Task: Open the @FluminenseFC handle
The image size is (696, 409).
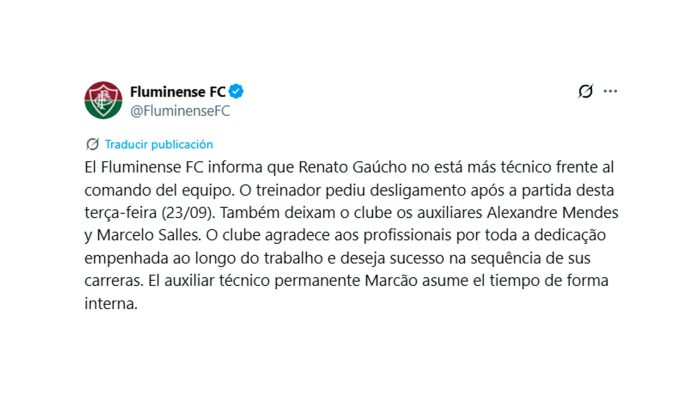Action: coord(180,111)
